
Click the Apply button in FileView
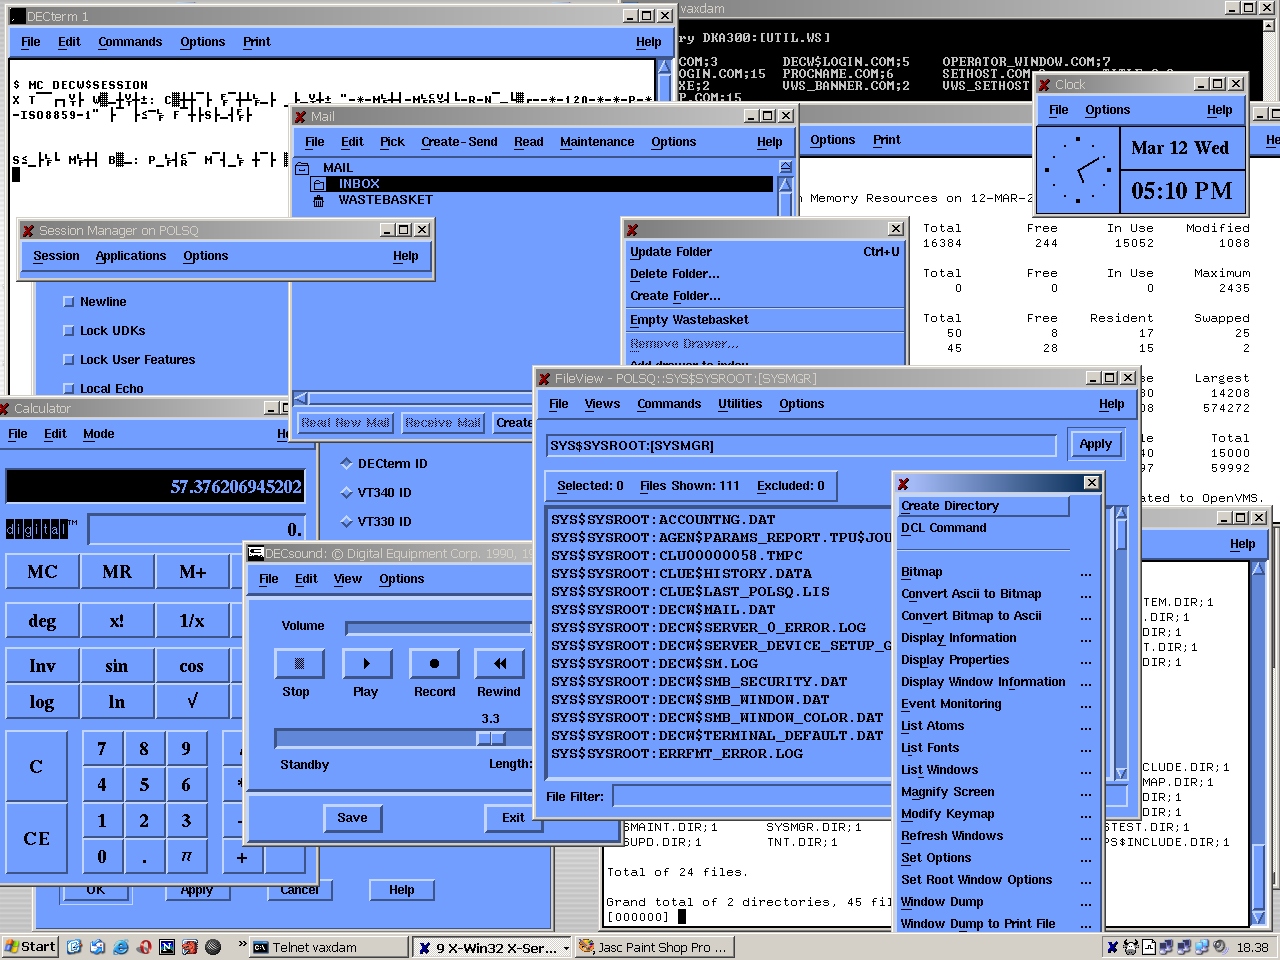1095,444
